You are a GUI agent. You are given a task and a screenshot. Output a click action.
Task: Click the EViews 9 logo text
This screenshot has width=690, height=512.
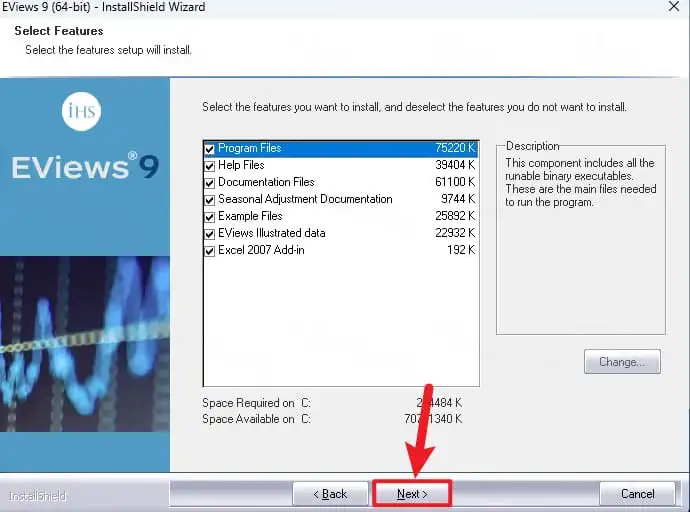[x=85, y=166]
